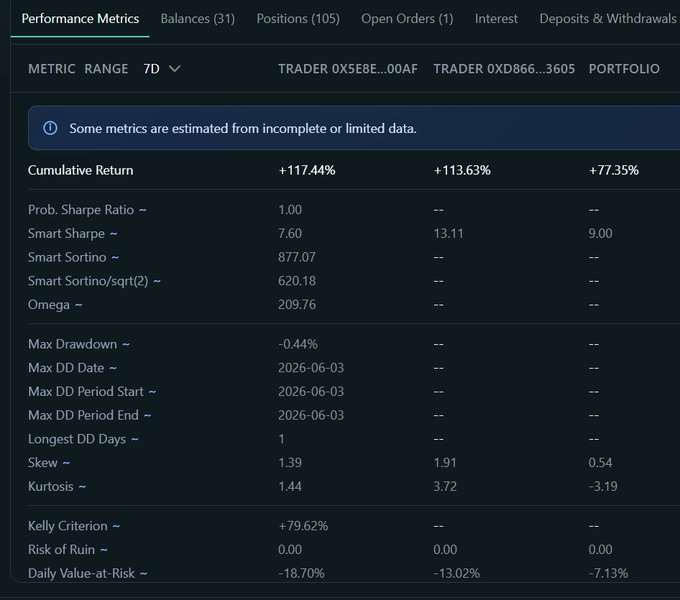Switch to the Interest tab

(496, 19)
